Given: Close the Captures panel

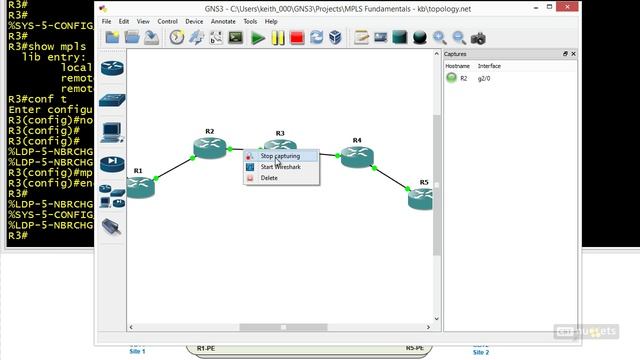Looking at the screenshot, I should point(573,53).
